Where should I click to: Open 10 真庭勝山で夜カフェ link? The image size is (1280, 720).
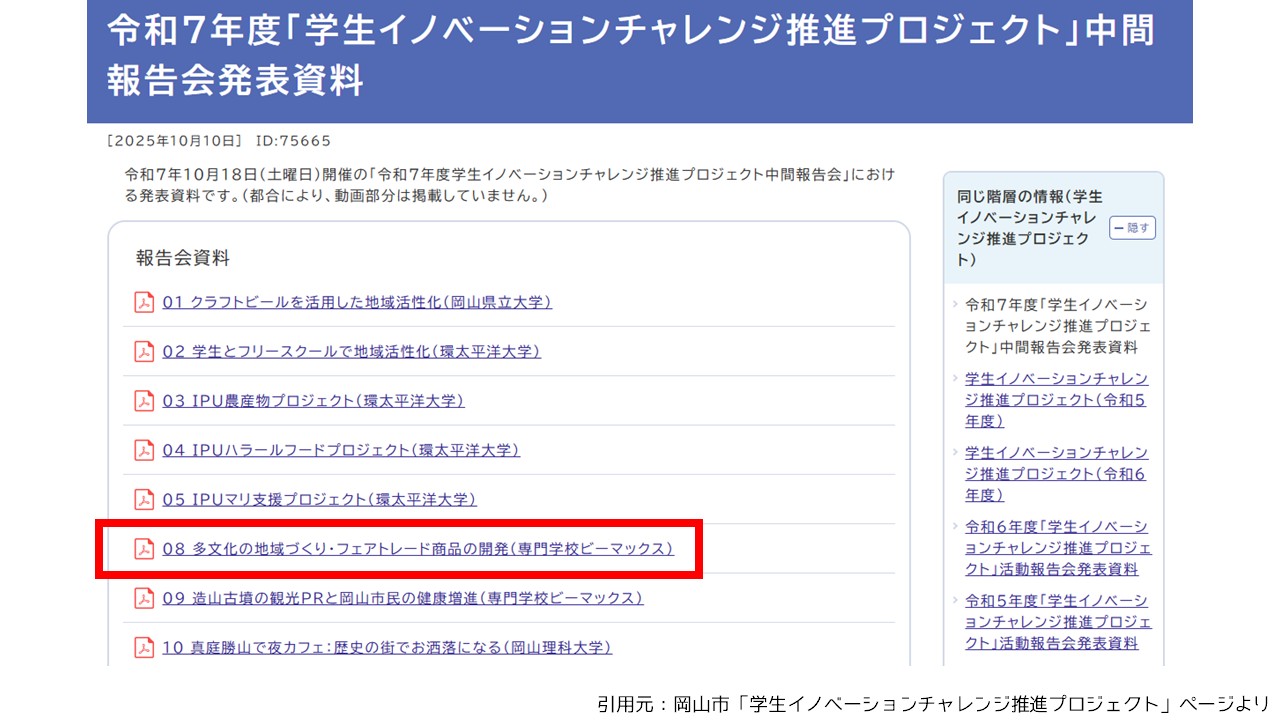coord(387,647)
